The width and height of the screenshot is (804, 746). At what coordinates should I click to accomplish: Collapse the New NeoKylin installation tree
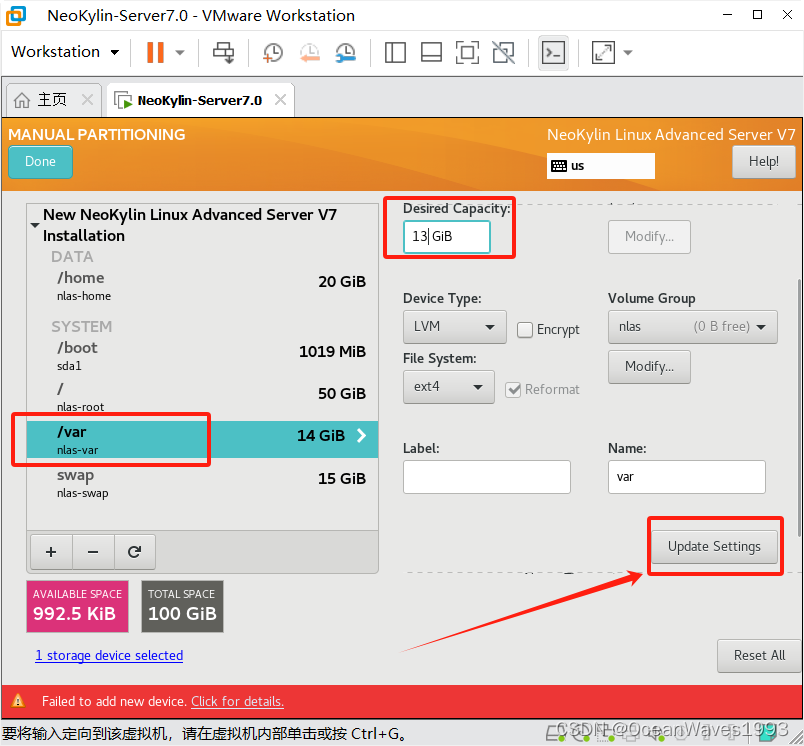click(35, 225)
